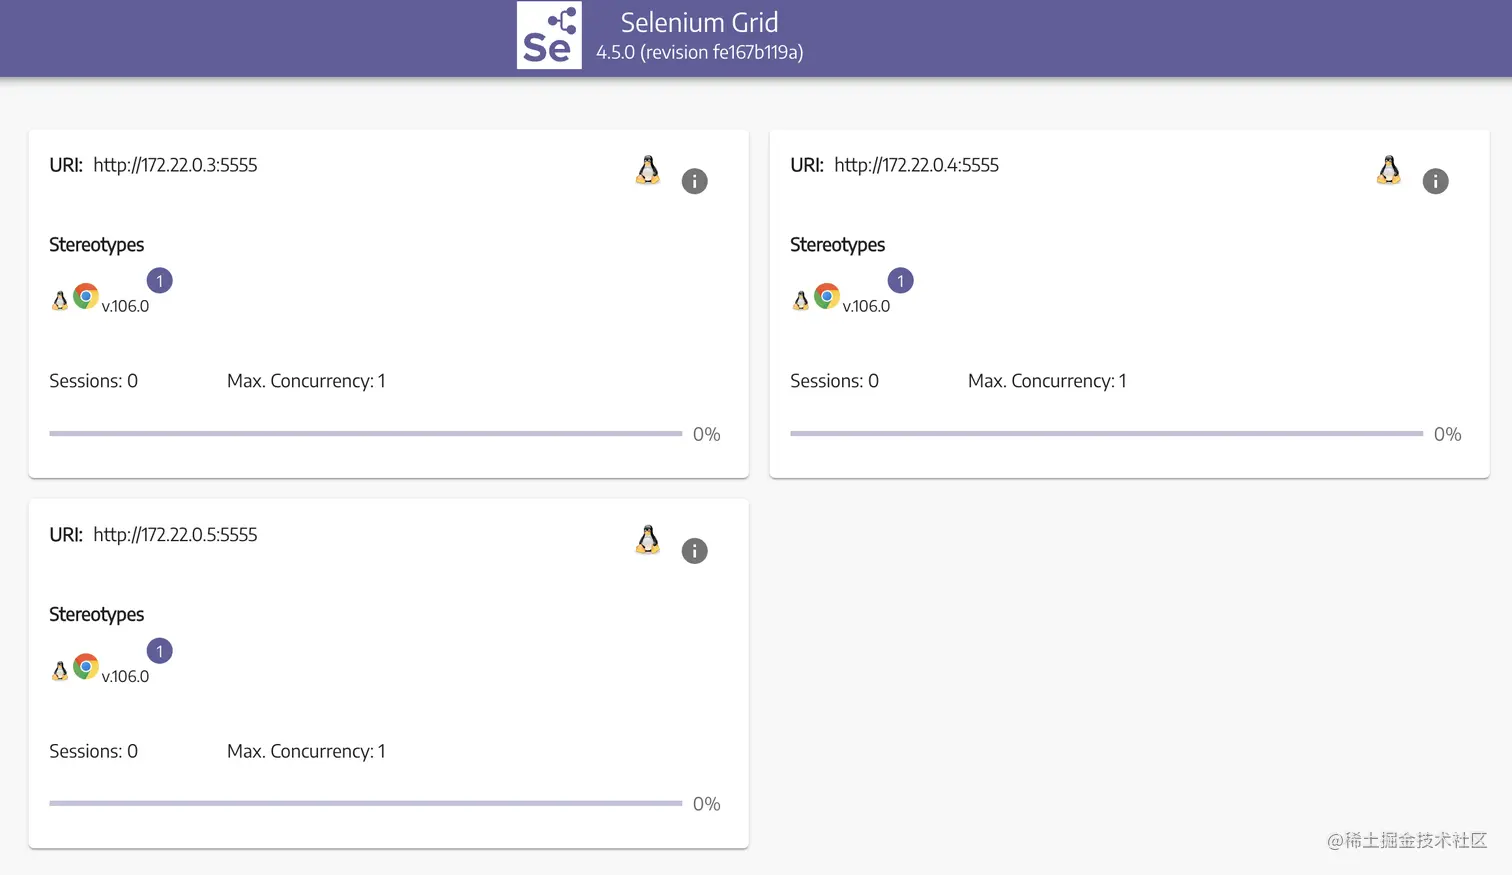The width and height of the screenshot is (1512, 875).
Task: Click slot count badge on node 172.22.0.4
Action: (x=901, y=281)
